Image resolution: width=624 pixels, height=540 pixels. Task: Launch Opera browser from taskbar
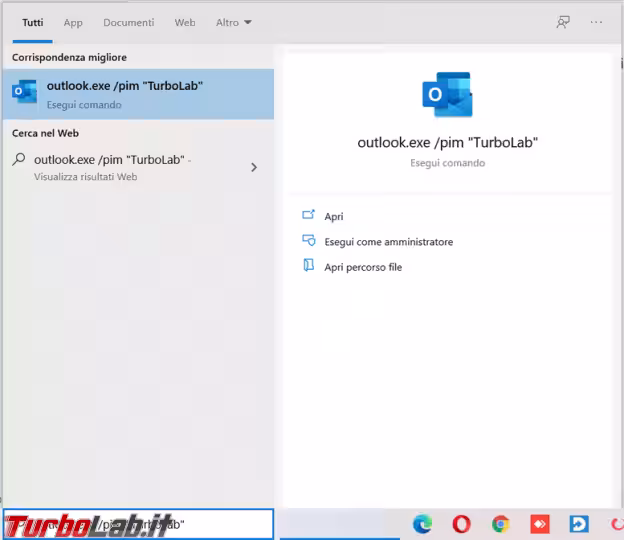coord(461,524)
